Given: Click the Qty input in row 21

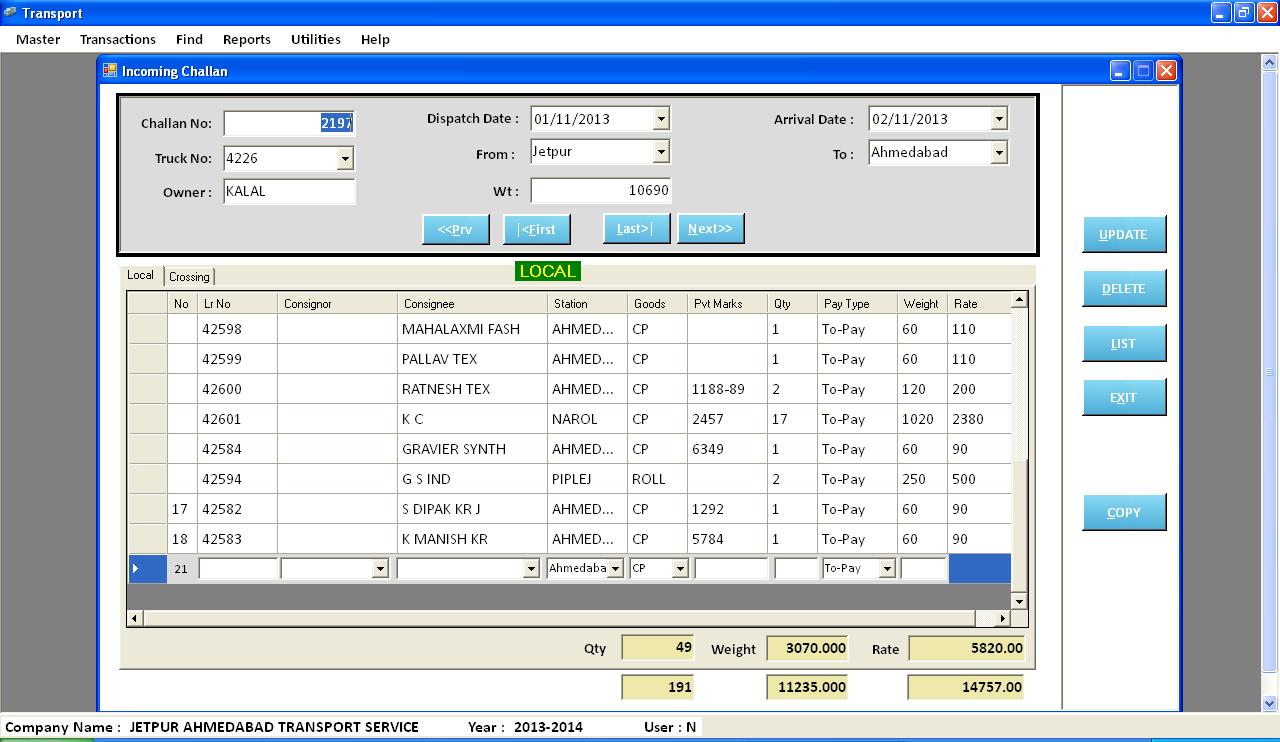Looking at the screenshot, I should (x=796, y=568).
